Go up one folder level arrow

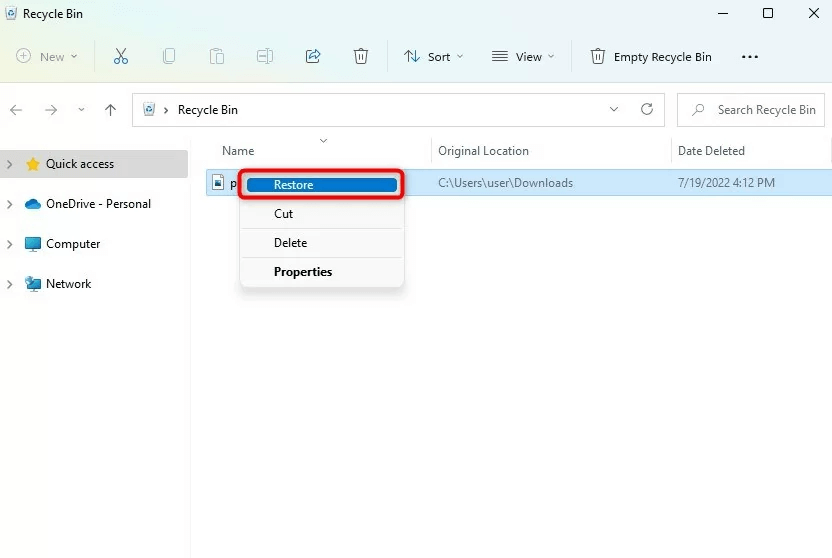pos(110,110)
